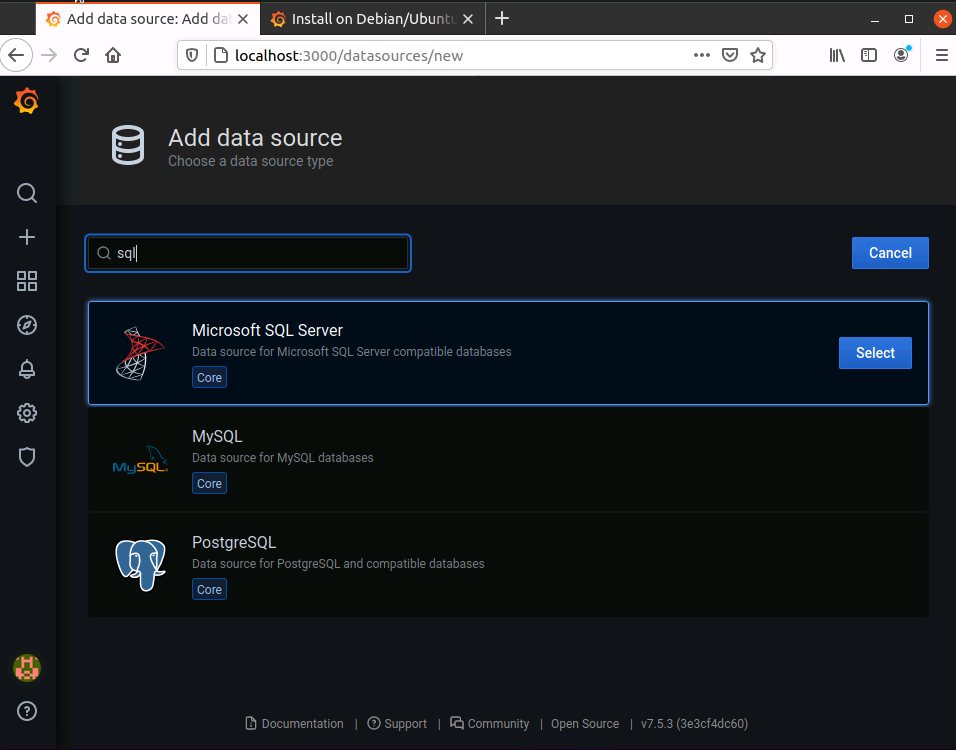Open the user avatar profile menu
956x750 pixels.
click(27, 668)
